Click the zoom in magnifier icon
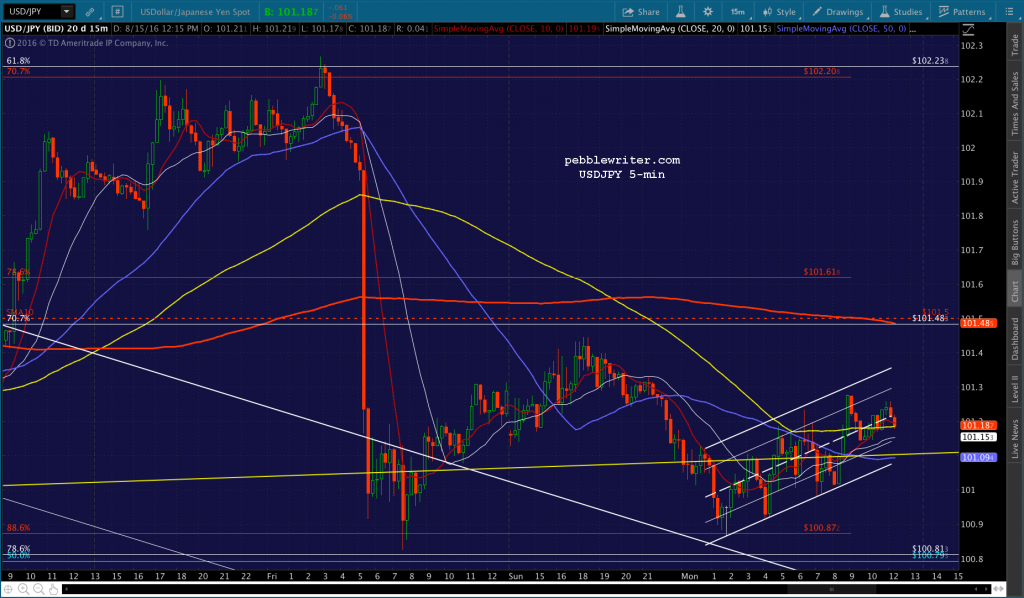Image resolution: width=1024 pixels, height=598 pixels. [x=24, y=589]
